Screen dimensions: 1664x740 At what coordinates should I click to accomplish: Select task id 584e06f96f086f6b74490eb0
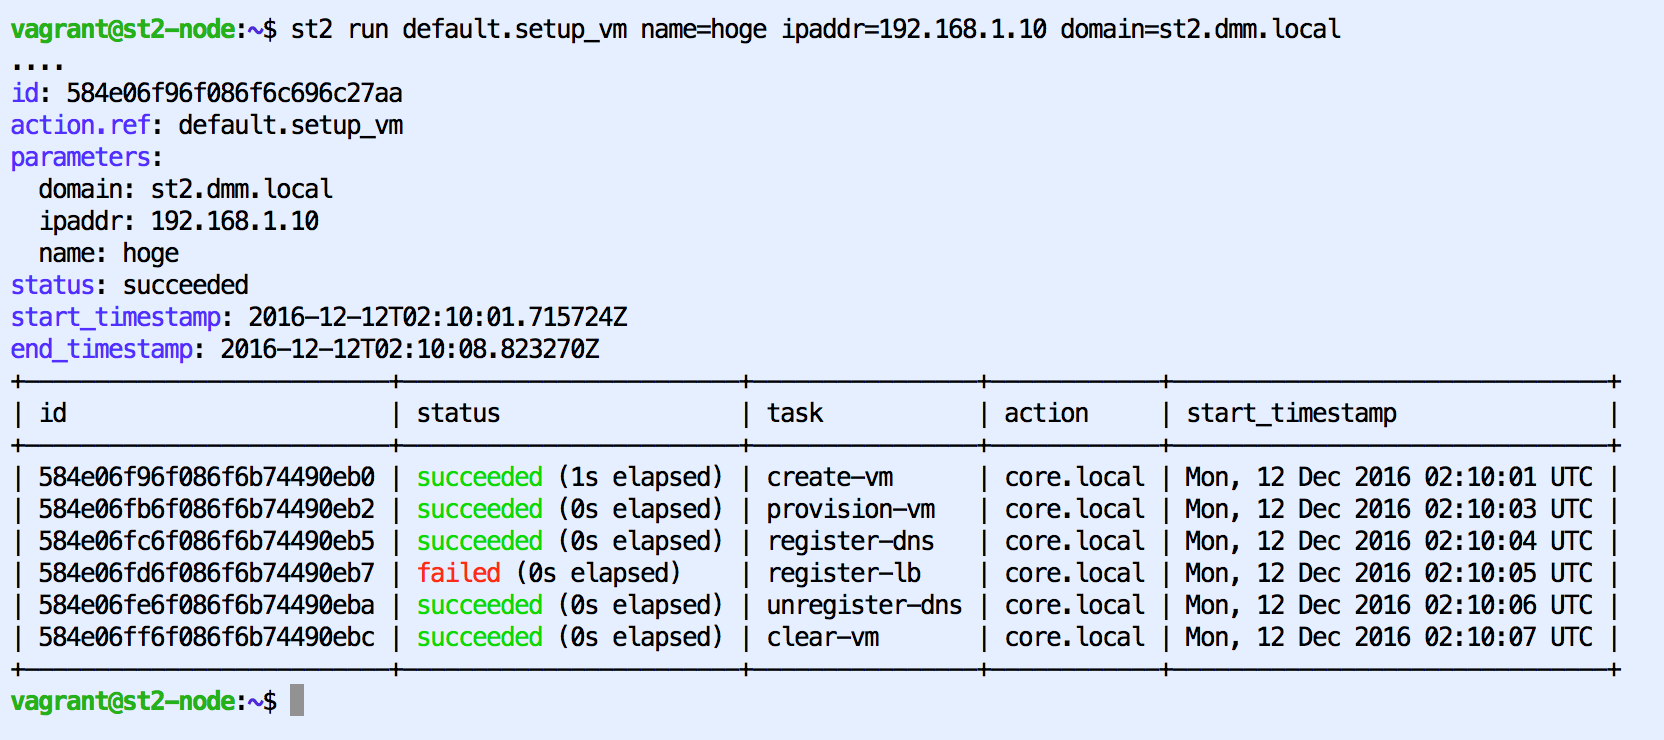point(207,477)
